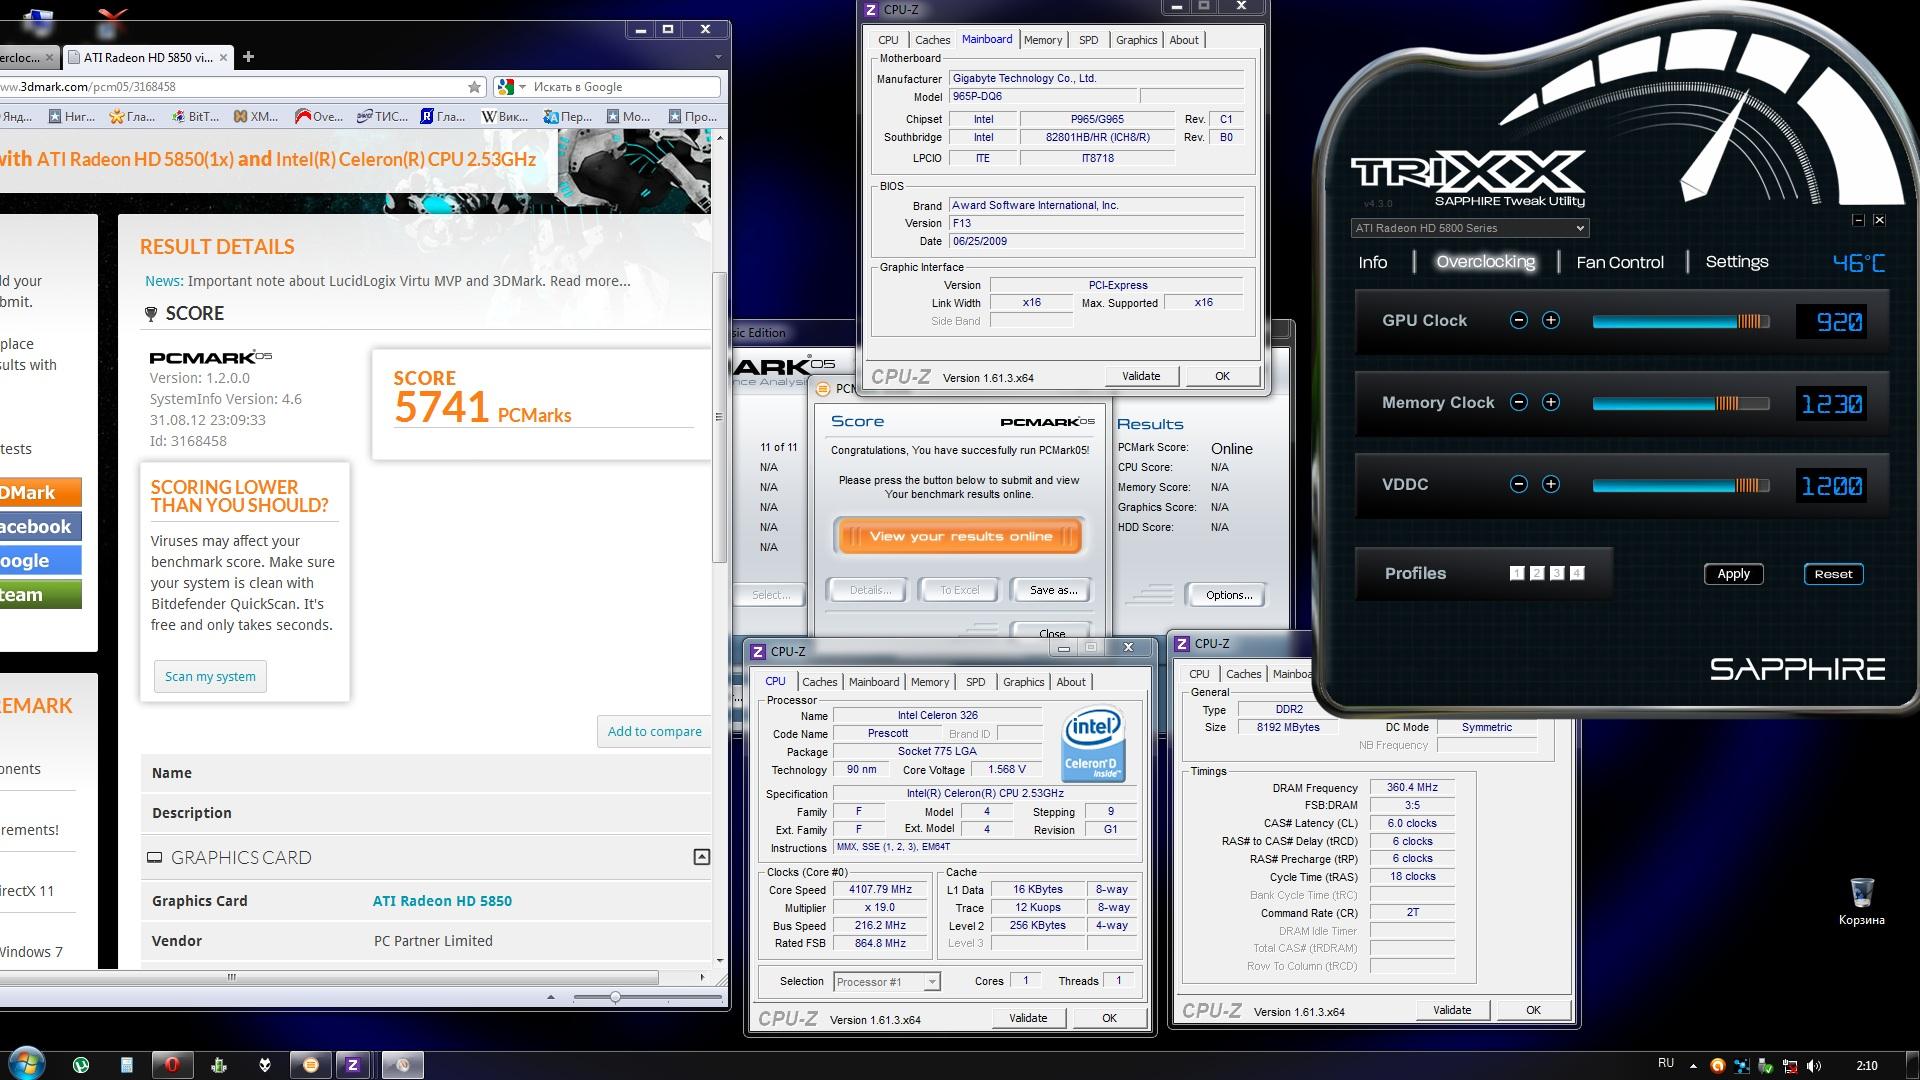
Task: Increase GPU Clock with the plus icon
Action: [1550, 320]
